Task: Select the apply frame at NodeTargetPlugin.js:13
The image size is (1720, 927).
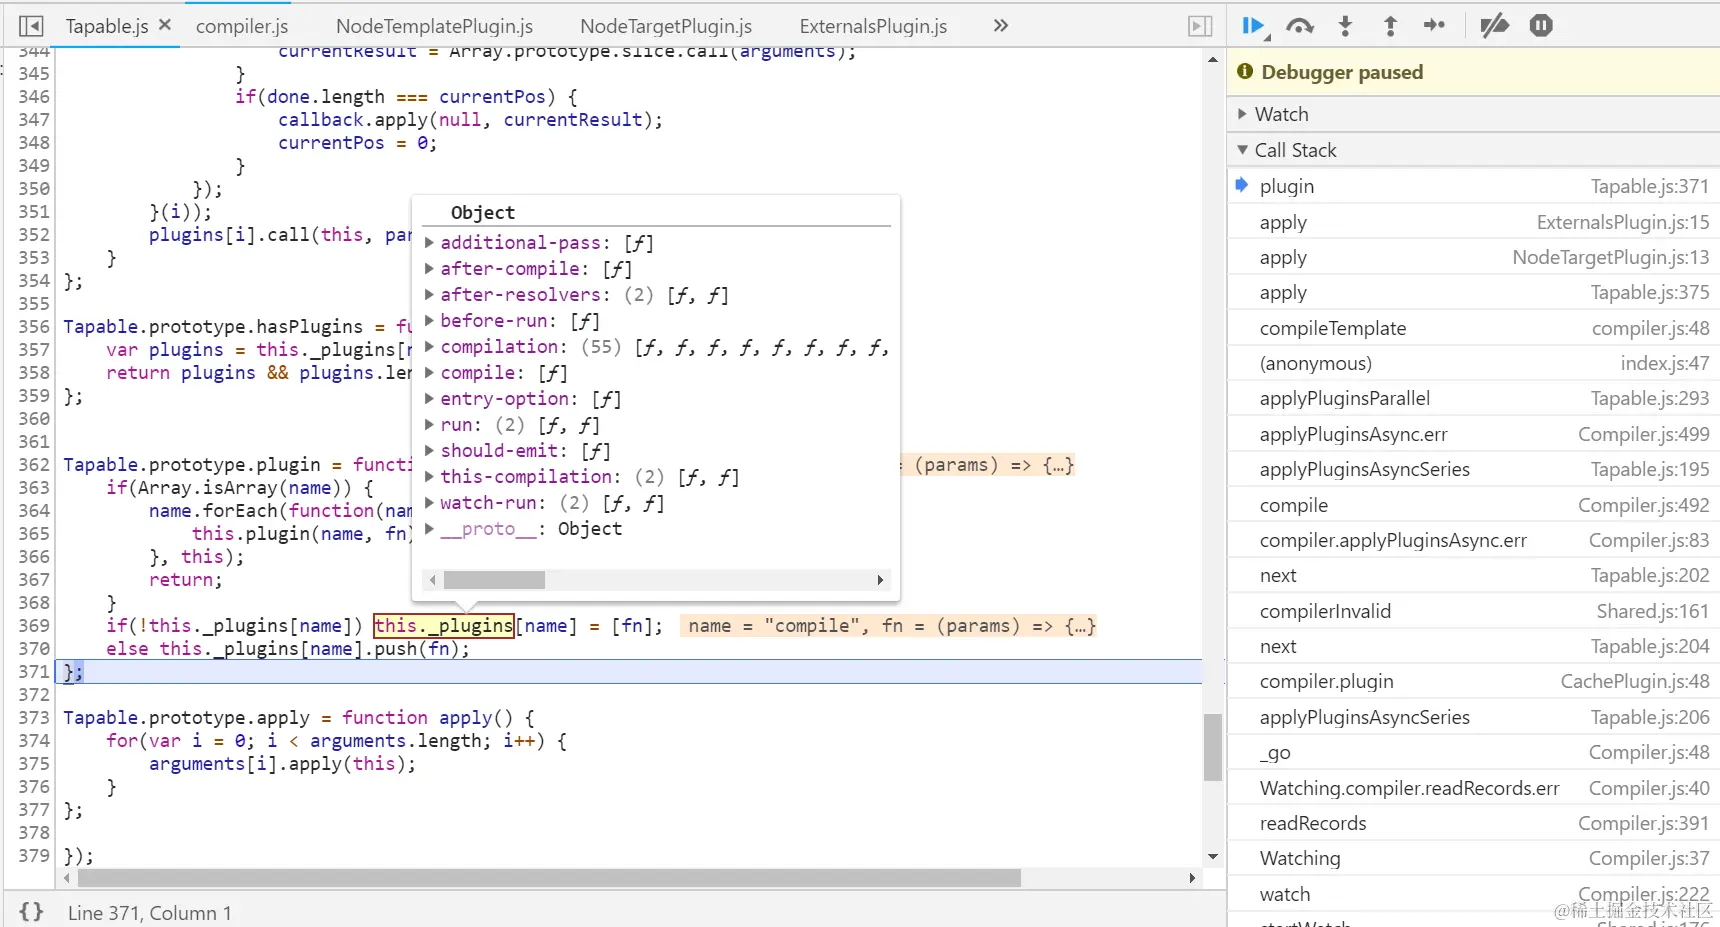Action: (x=1473, y=257)
